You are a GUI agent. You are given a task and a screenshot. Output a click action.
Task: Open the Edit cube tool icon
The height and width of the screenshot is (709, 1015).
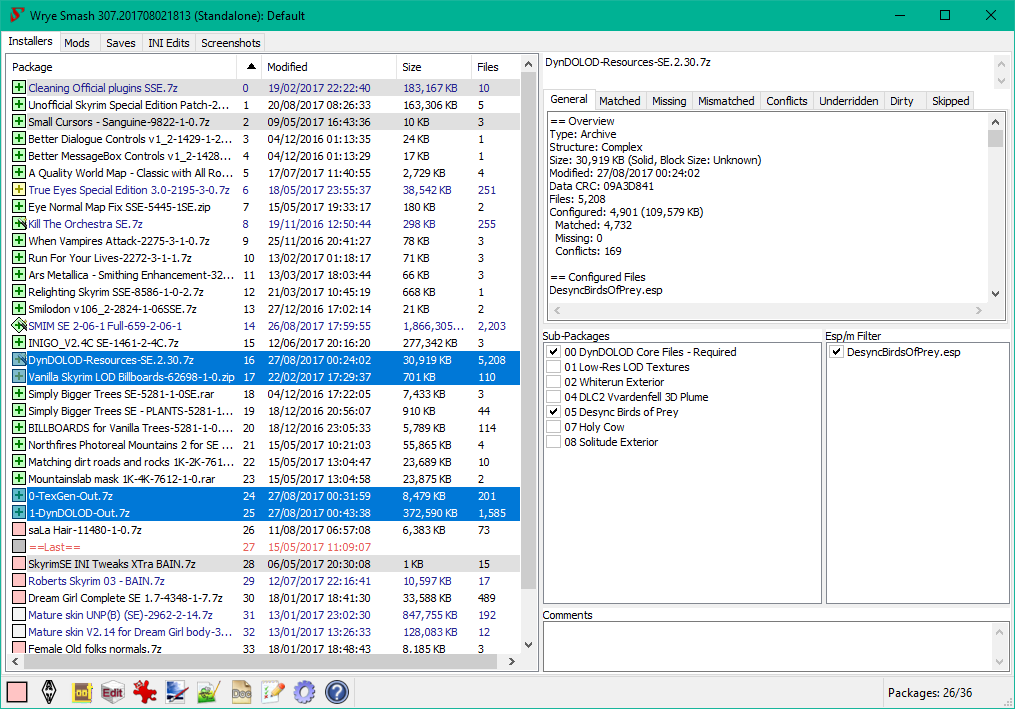click(x=113, y=692)
